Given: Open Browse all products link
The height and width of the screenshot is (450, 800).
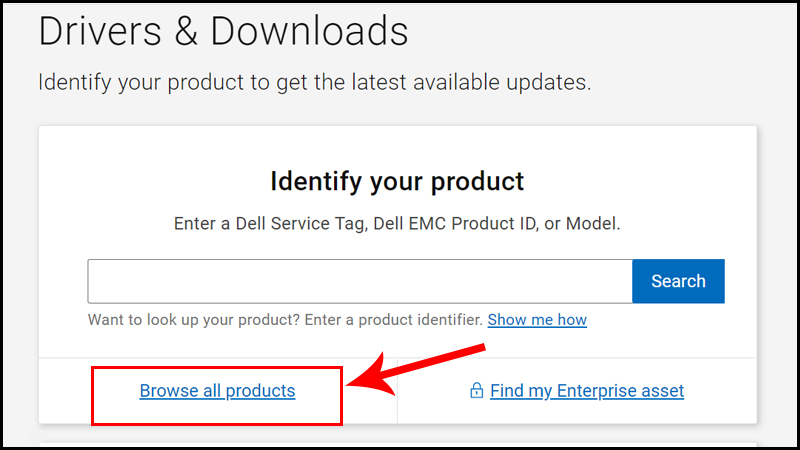Looking at the screenshot, I should pos(217,391).
